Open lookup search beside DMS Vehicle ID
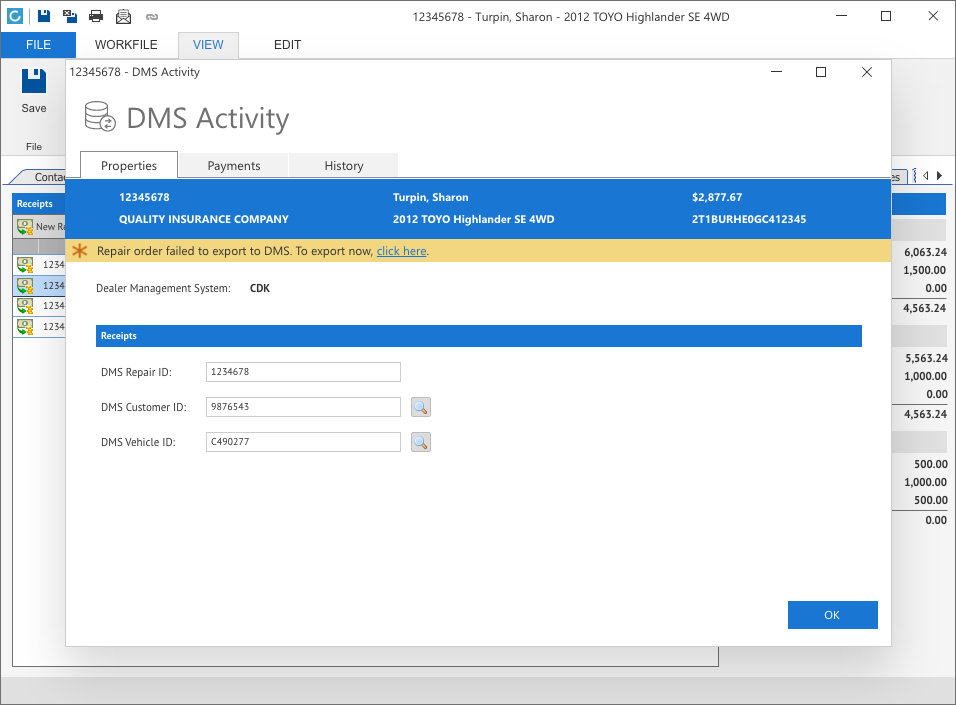This screenshot has width=956, height=705. (421, 442)
